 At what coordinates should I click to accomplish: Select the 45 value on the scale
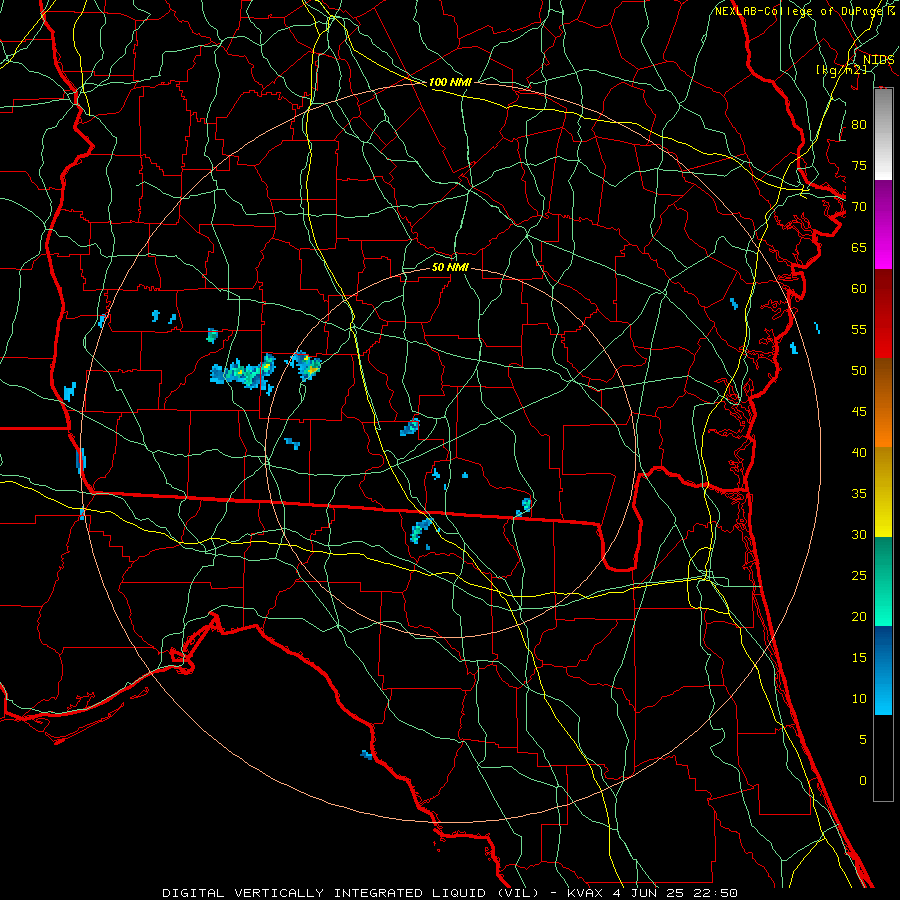(859, 412)
